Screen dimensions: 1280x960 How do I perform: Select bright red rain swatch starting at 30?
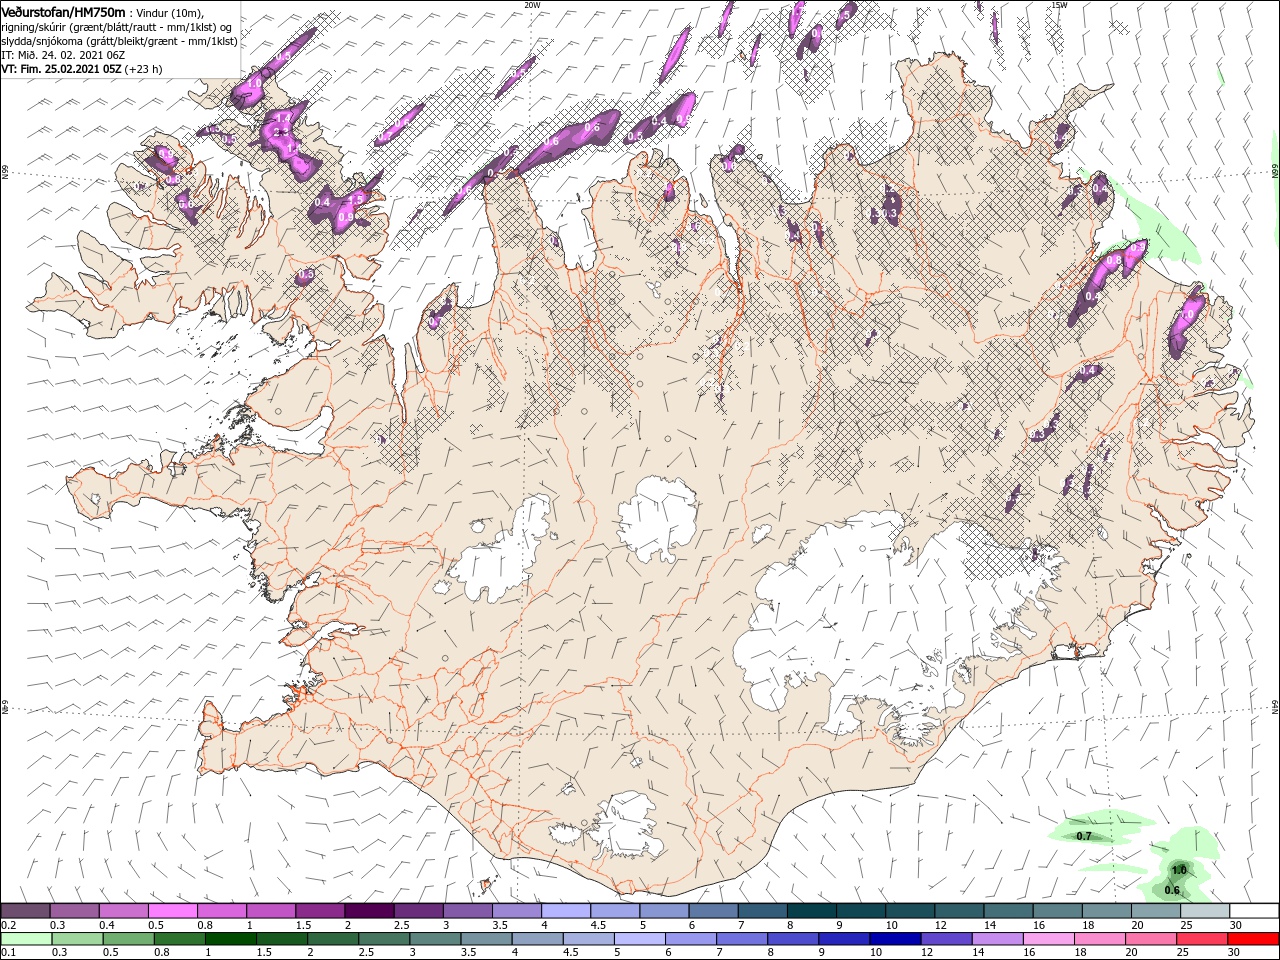[x=1252, y=938]
